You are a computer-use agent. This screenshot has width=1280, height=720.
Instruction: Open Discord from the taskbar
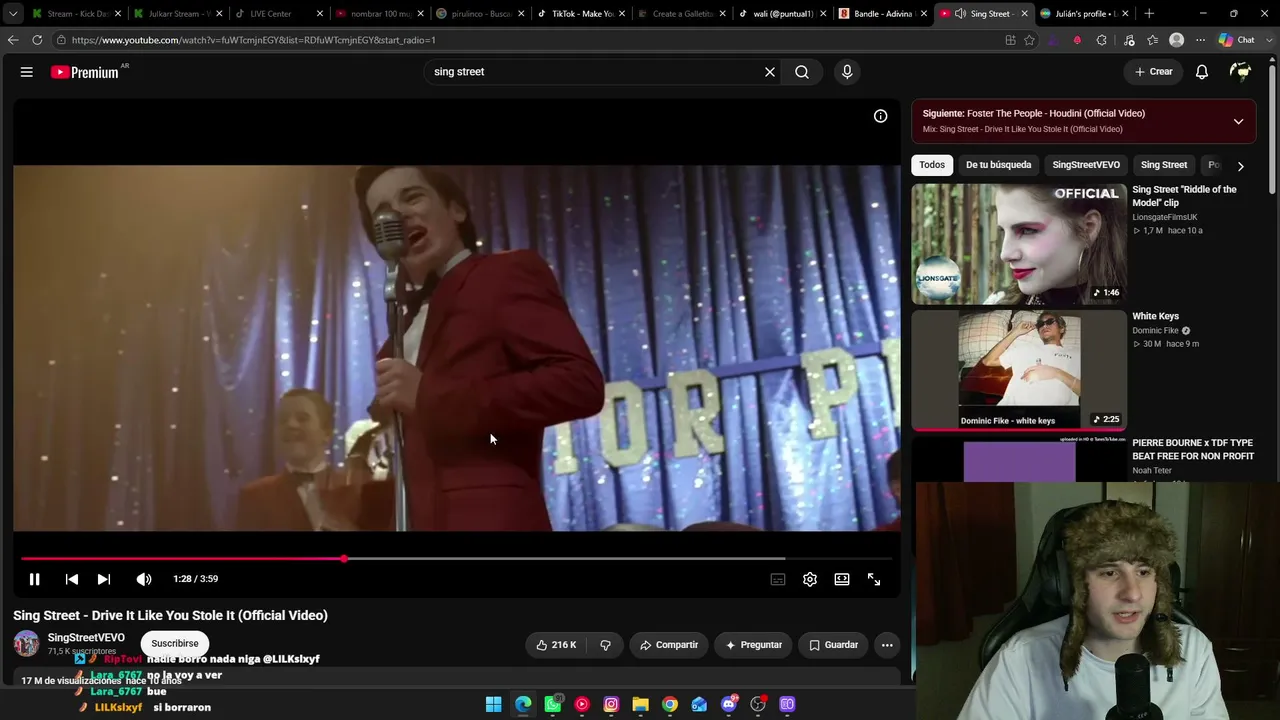click(x=729, y=704)
